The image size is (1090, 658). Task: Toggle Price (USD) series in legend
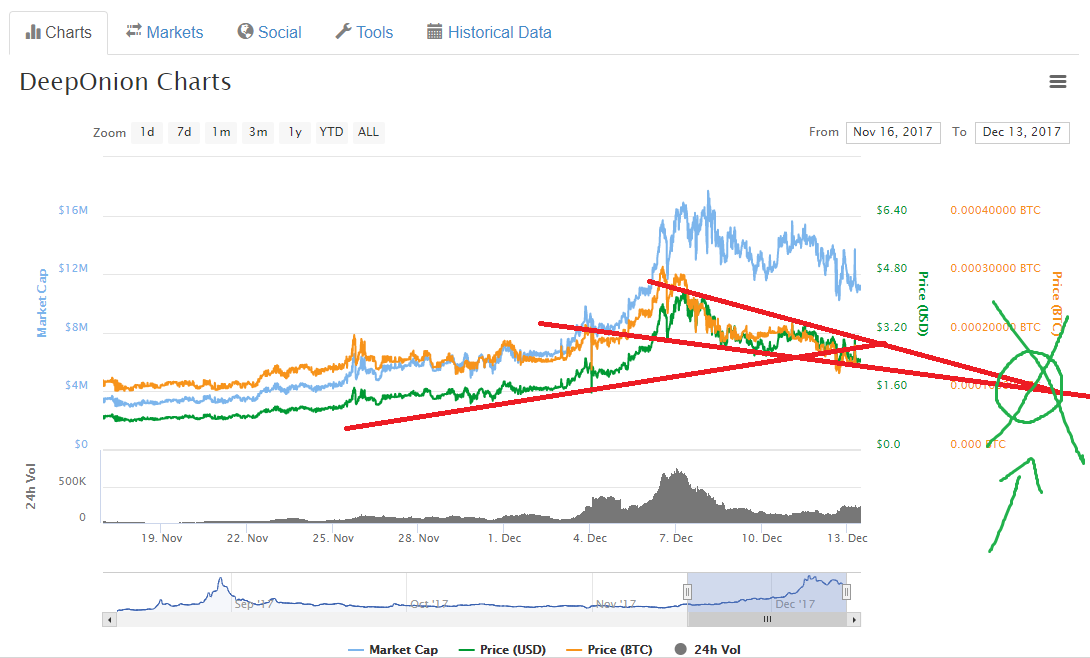[x=503, y=650]
